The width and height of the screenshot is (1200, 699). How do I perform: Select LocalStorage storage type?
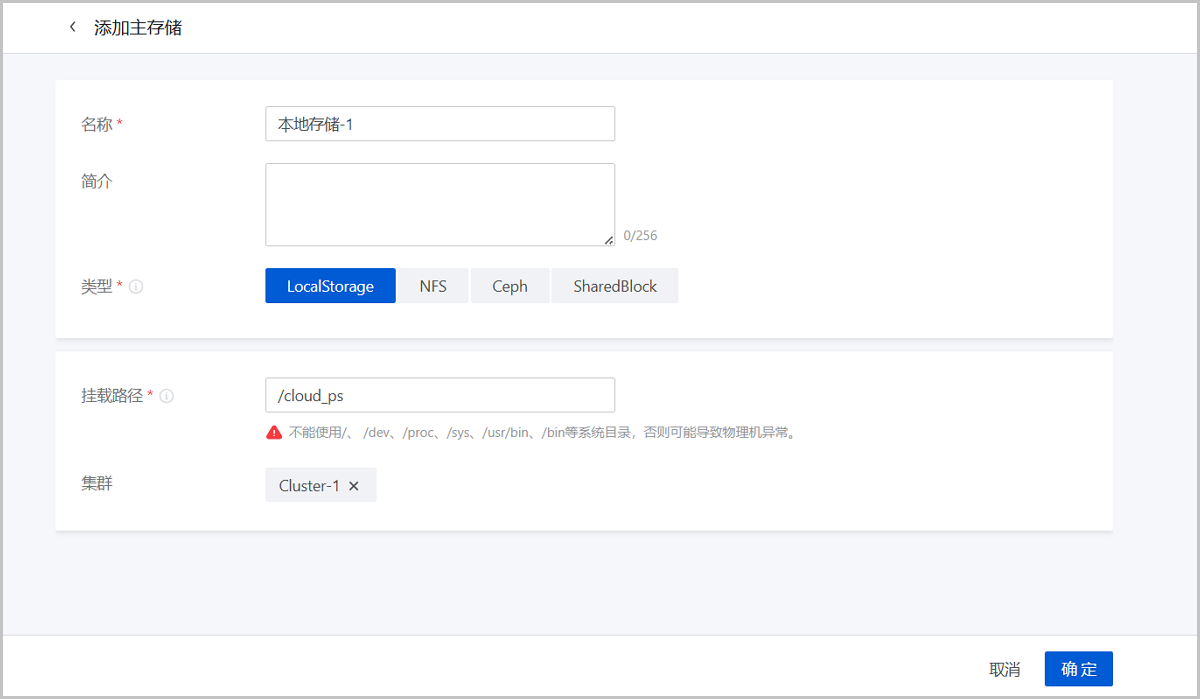click(330, 286)
